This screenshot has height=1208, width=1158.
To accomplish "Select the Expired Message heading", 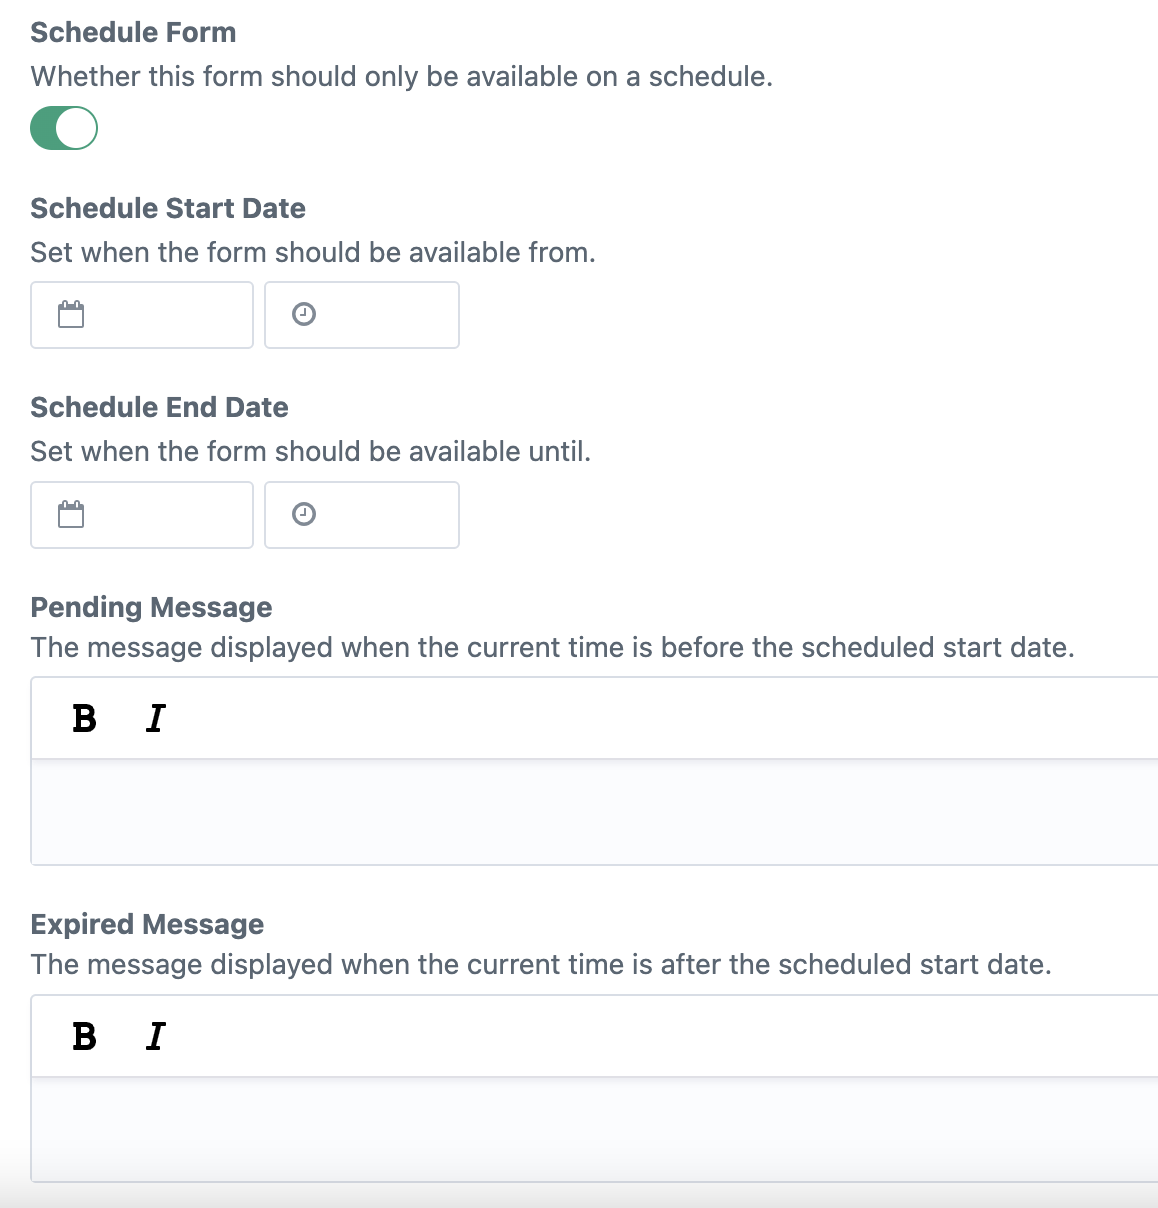I will 147,924.
